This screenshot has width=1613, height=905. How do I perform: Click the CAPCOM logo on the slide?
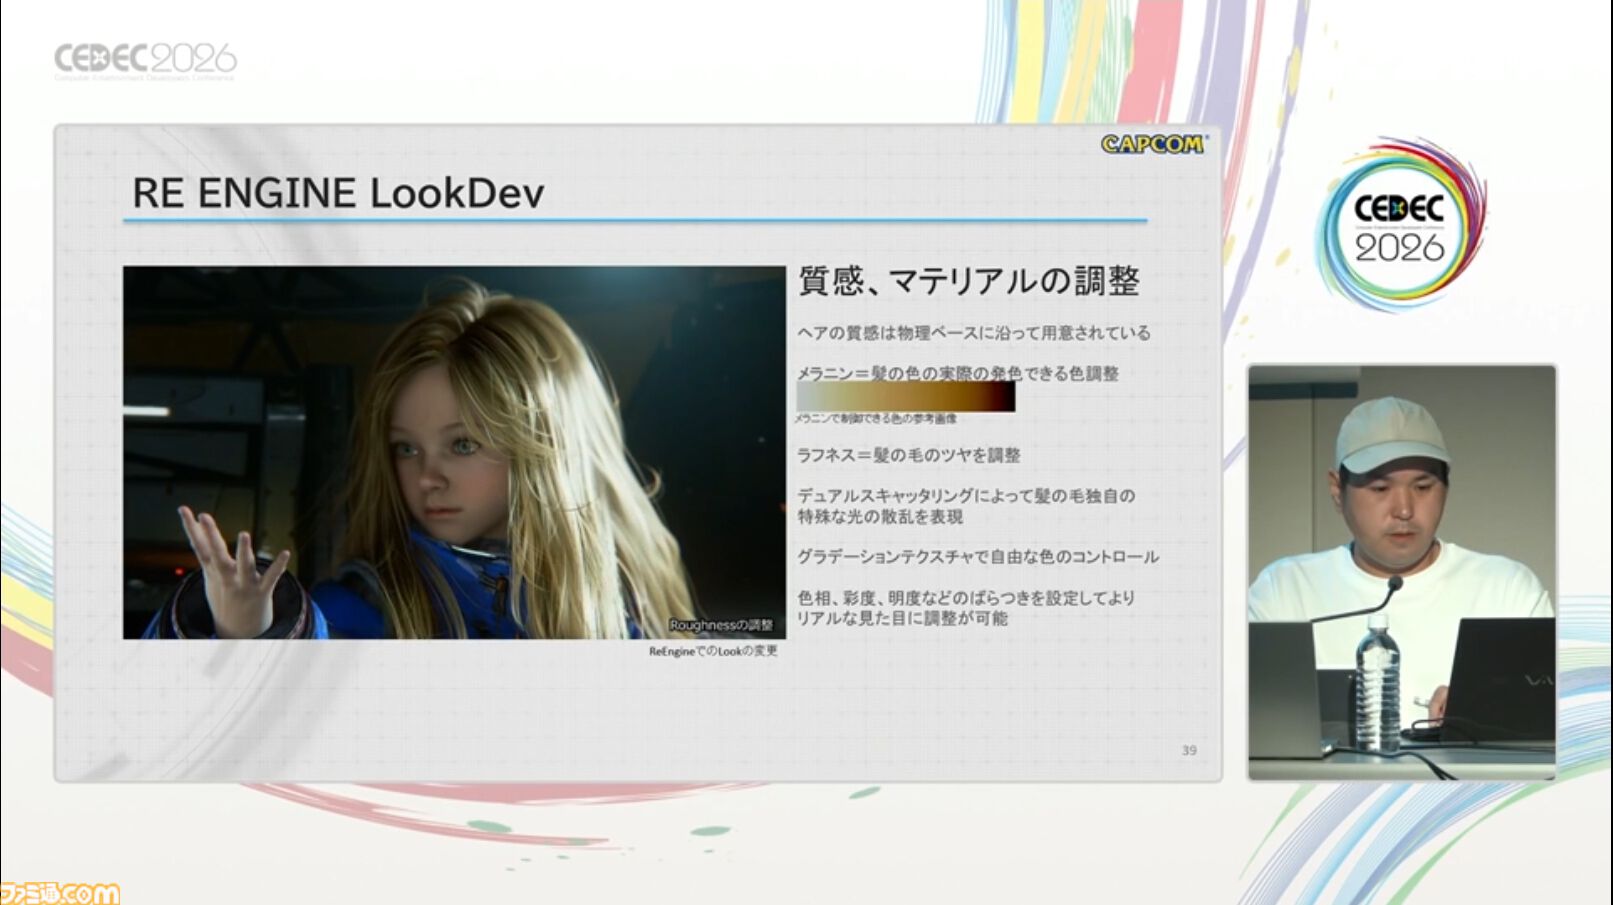pyautogui.click(x=1154, y=144)
